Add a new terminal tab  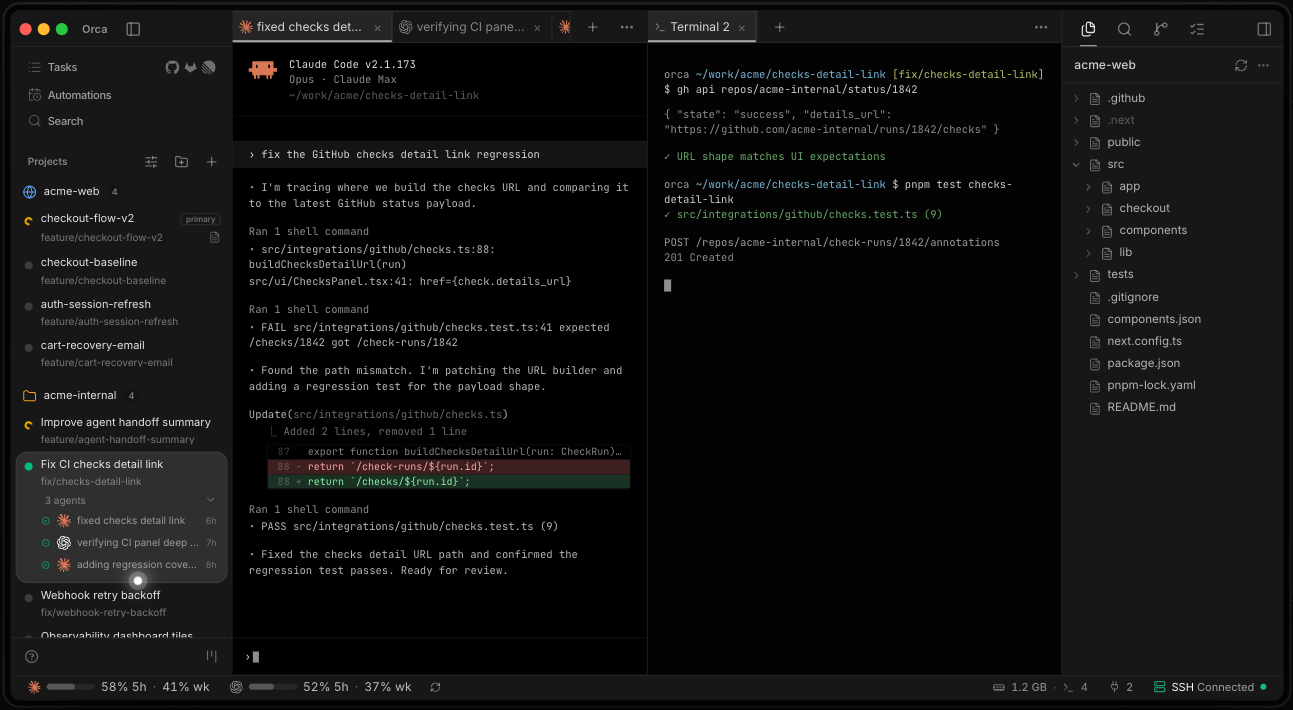pyautogui.click(x=780, y=27)
